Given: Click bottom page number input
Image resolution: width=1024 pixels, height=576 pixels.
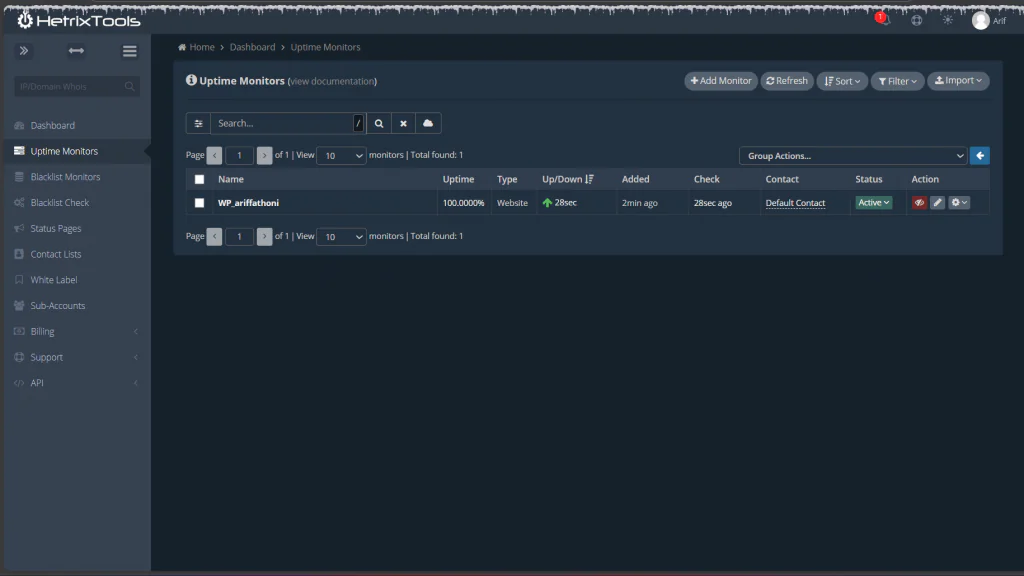Looking at the screenshot, I should point(239,236).
